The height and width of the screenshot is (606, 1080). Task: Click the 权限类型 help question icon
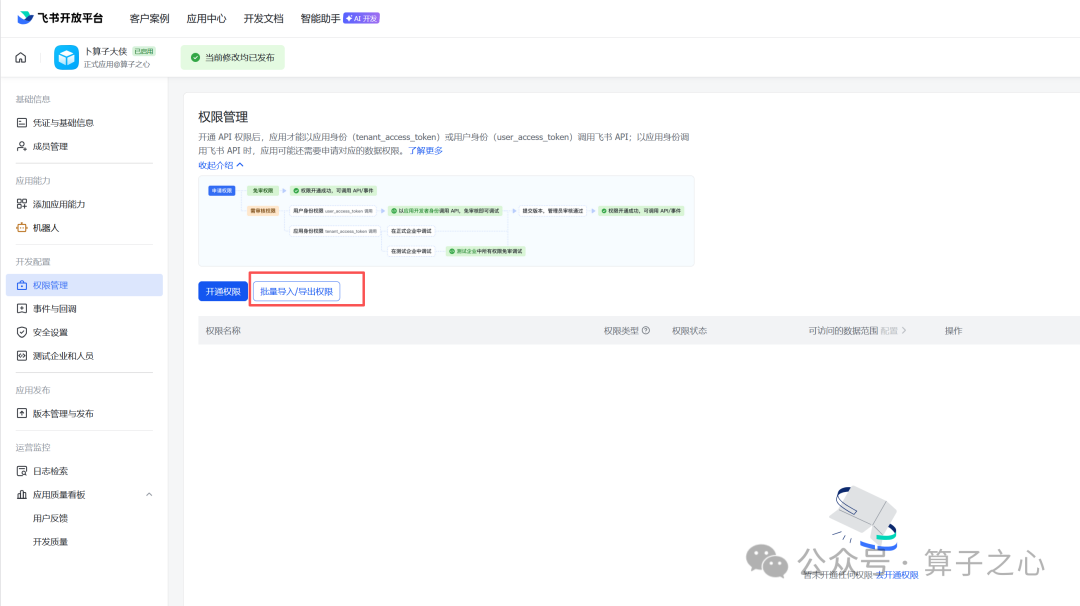[x=646, y=331]
